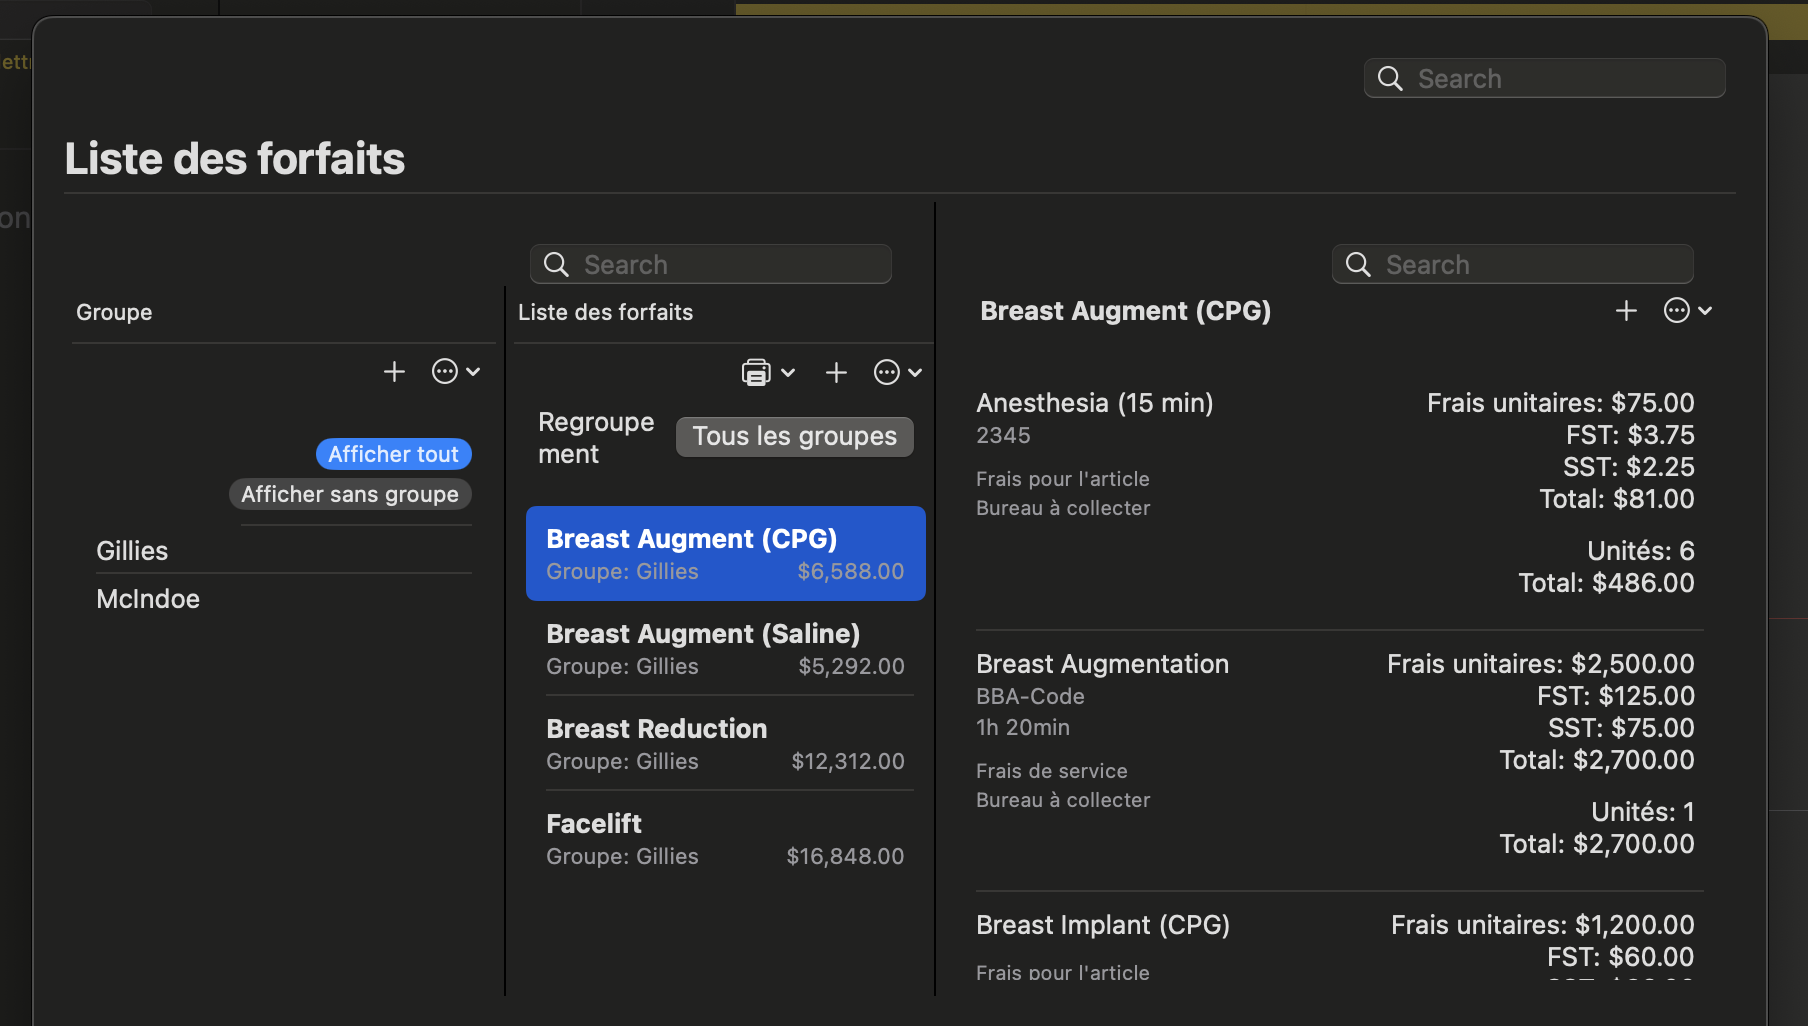Click the Total: $486.00 value

coord(1606,583)
